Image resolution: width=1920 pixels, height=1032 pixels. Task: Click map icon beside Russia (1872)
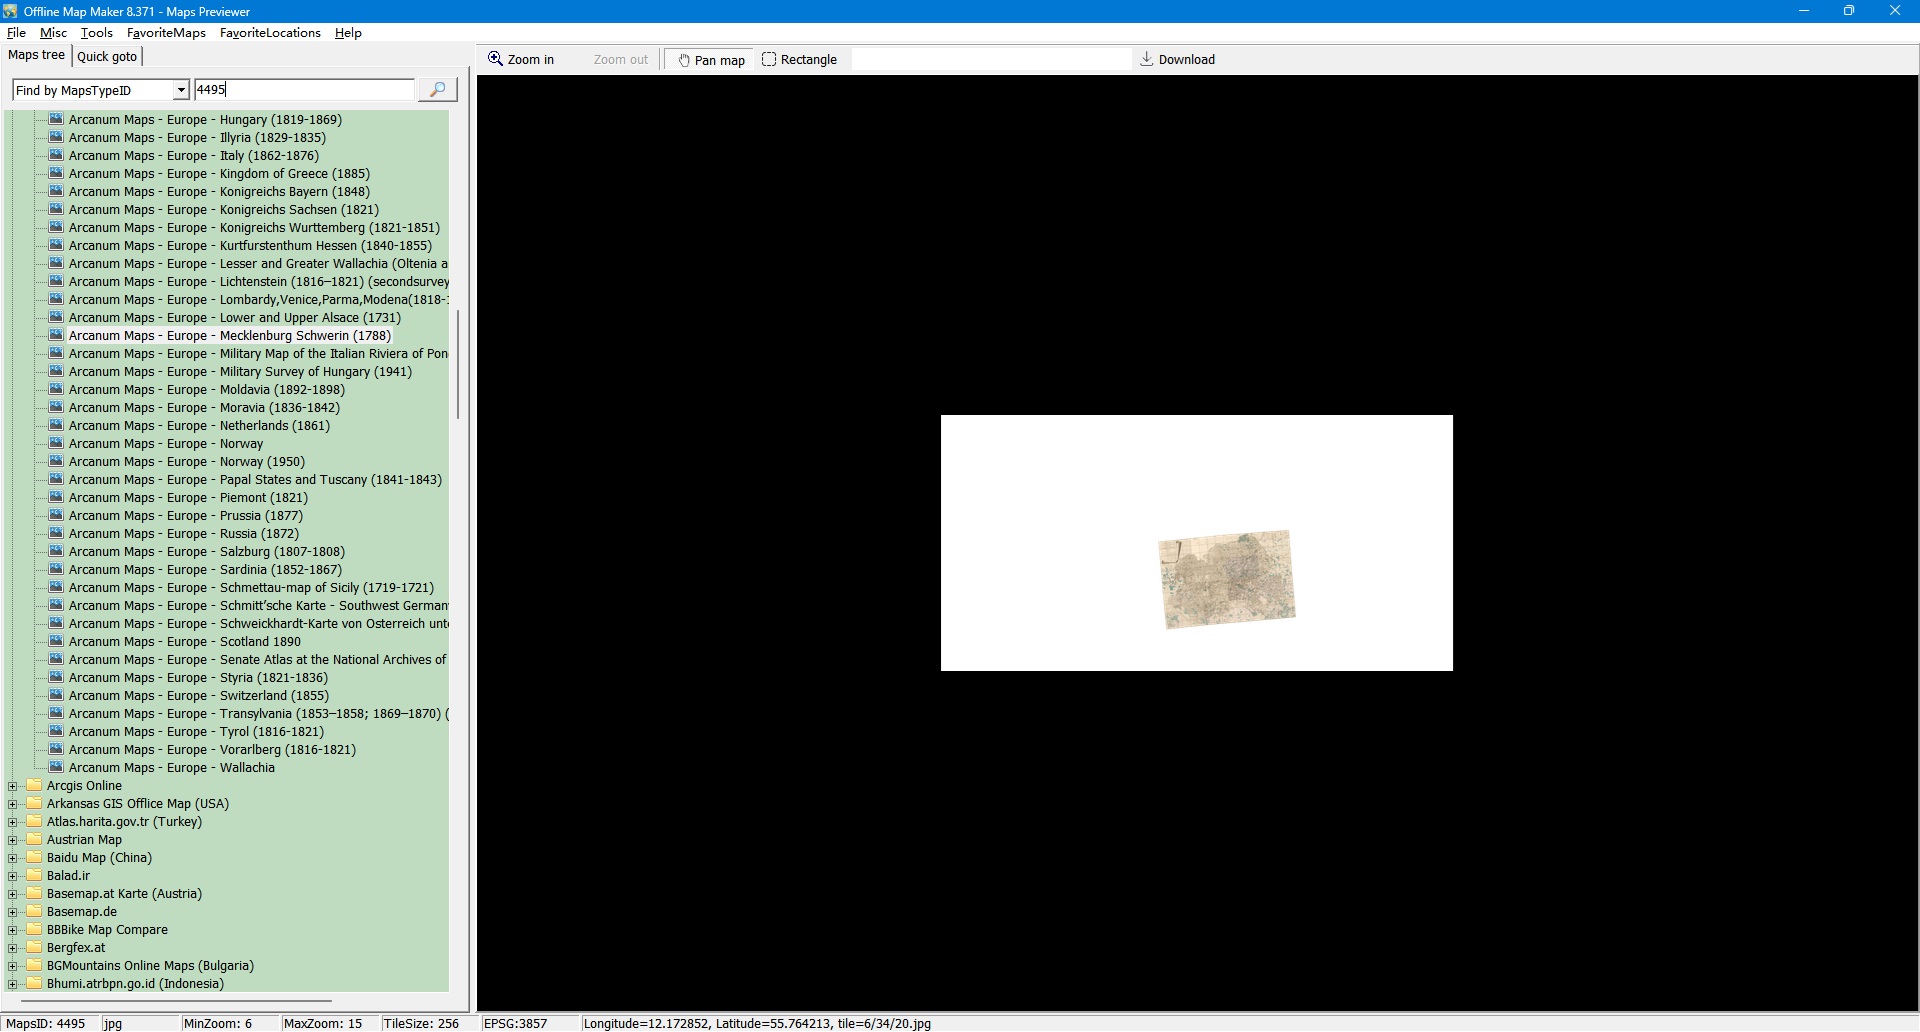tap(56, 533)
